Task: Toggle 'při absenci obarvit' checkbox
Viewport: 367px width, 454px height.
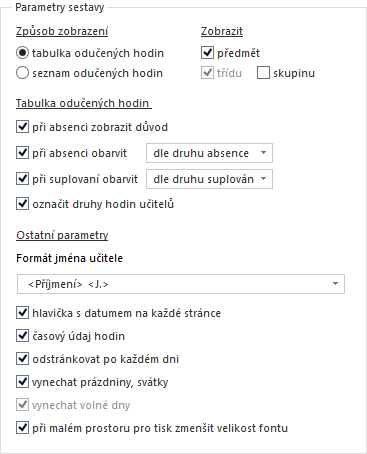Action: 22,153
